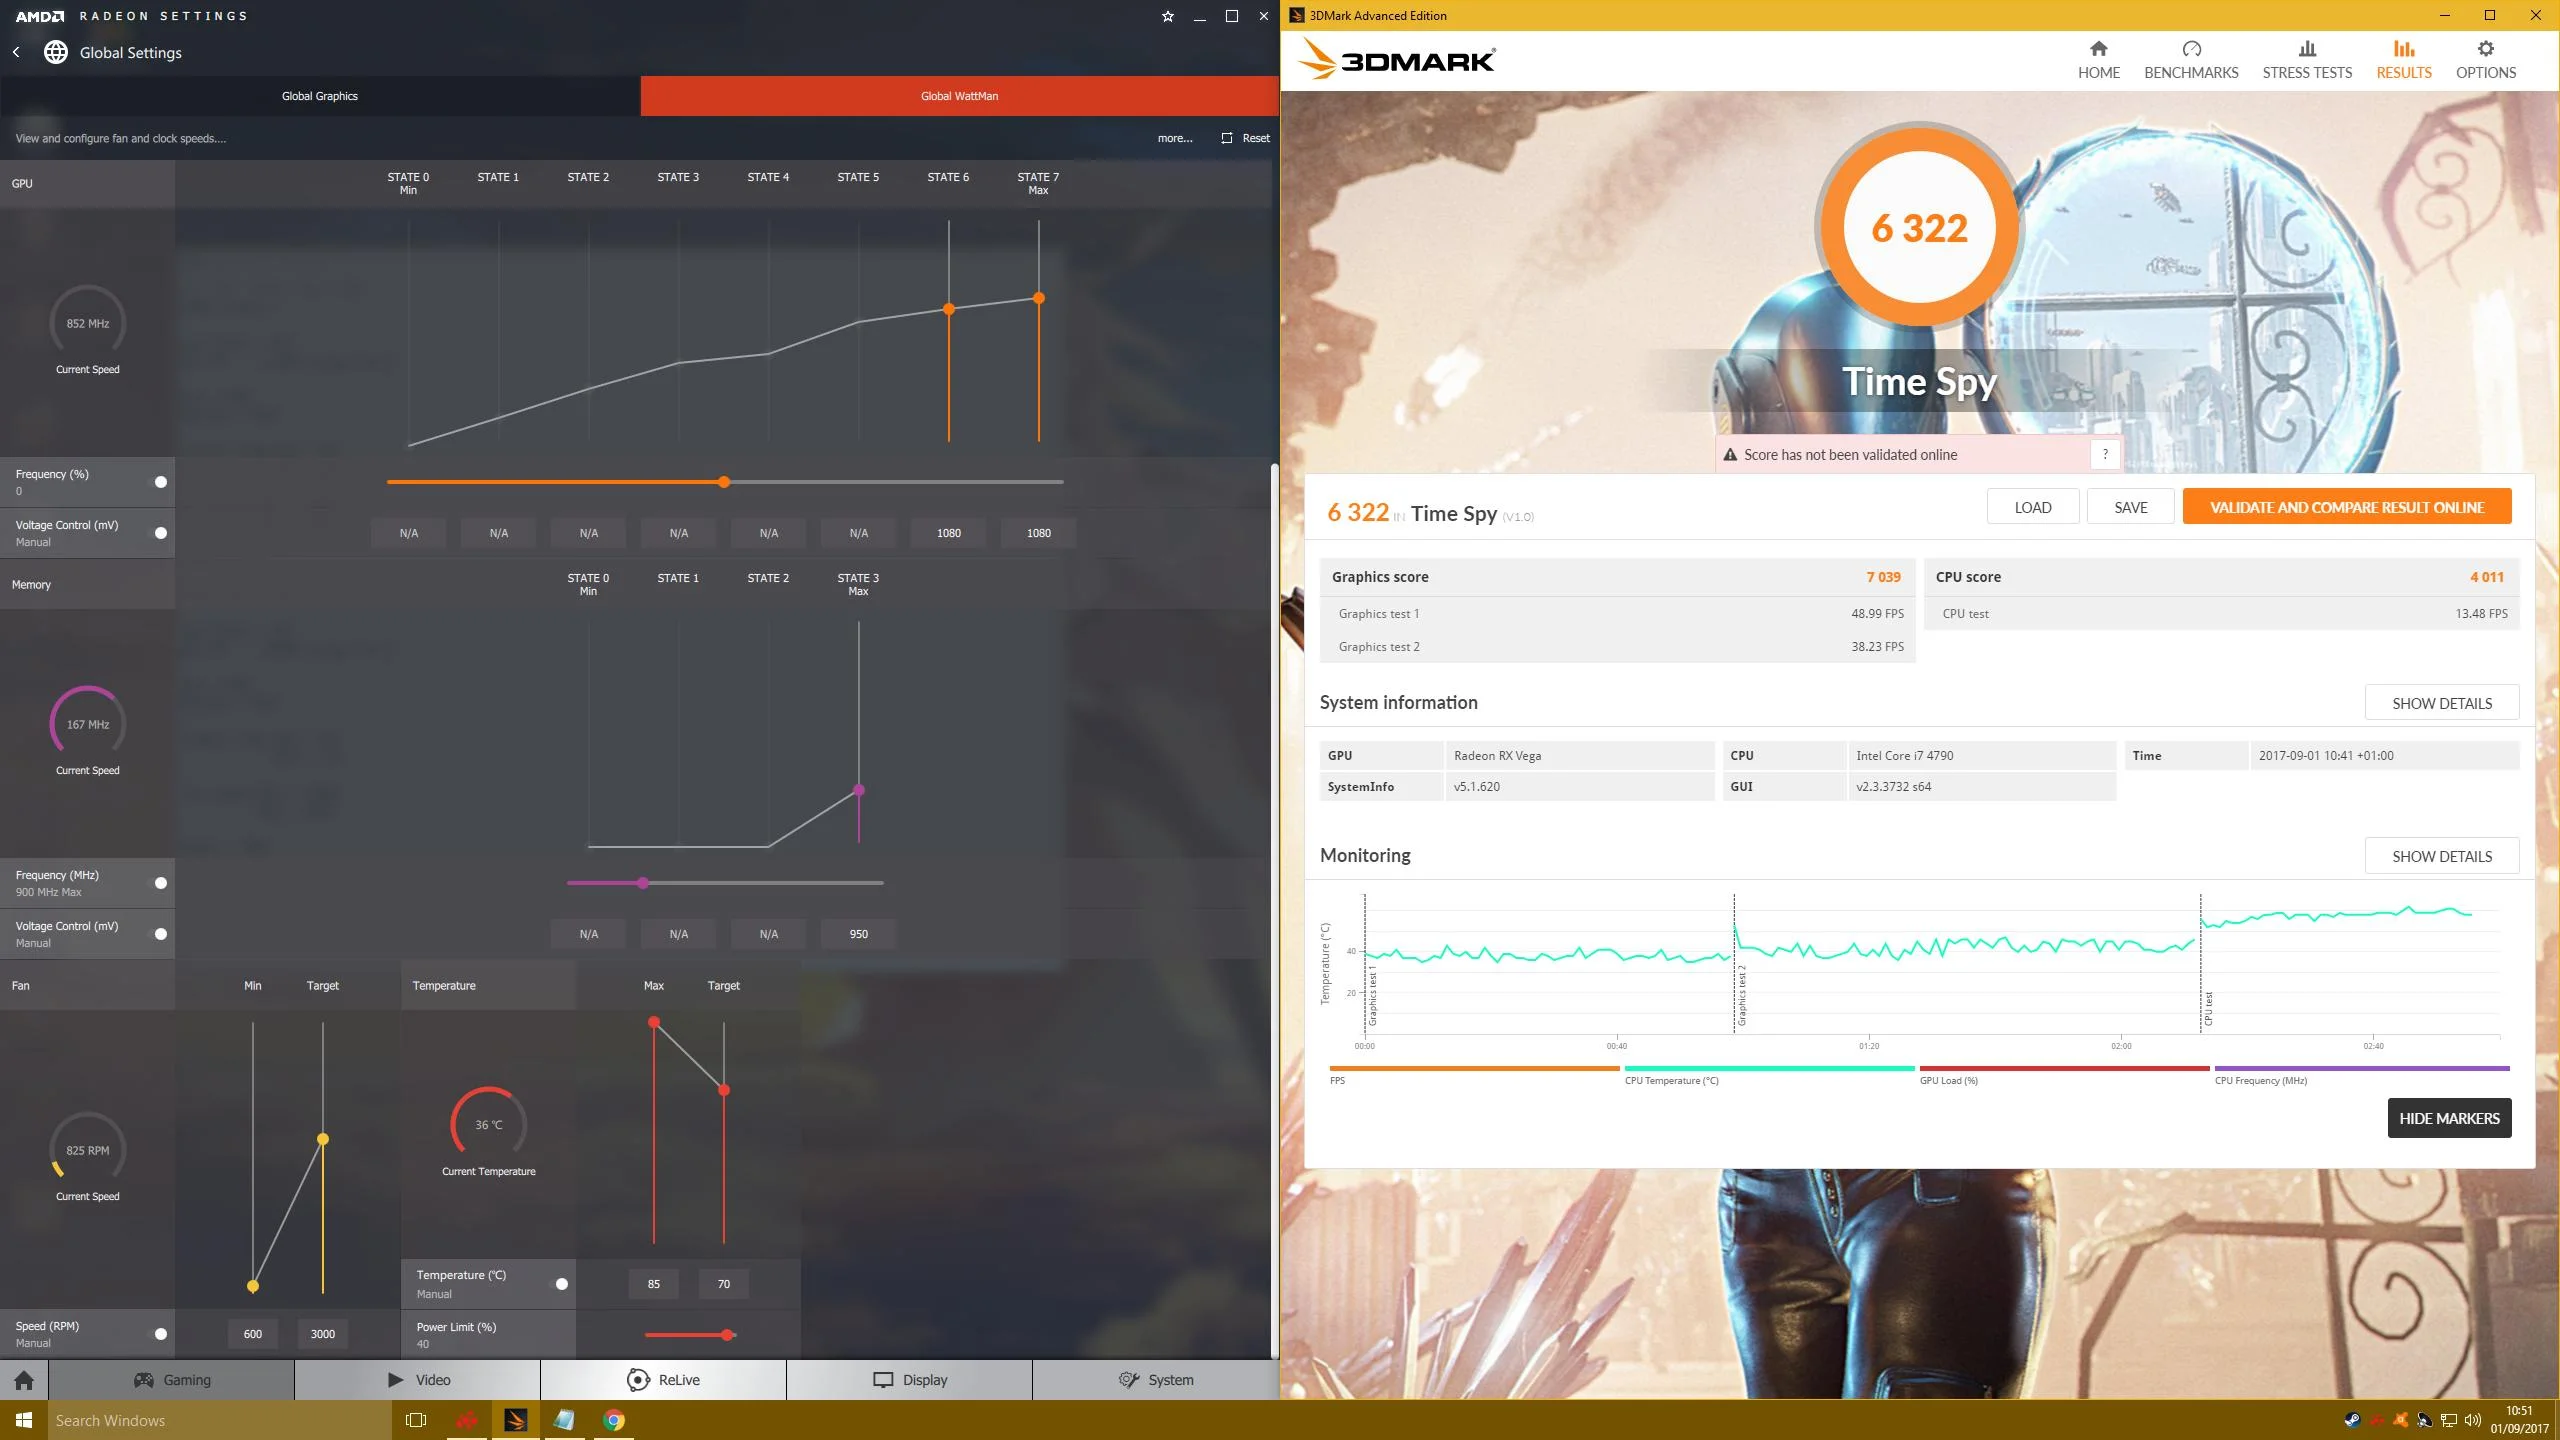Click the volume speaker tray icon

[x=2473, y=1420]
